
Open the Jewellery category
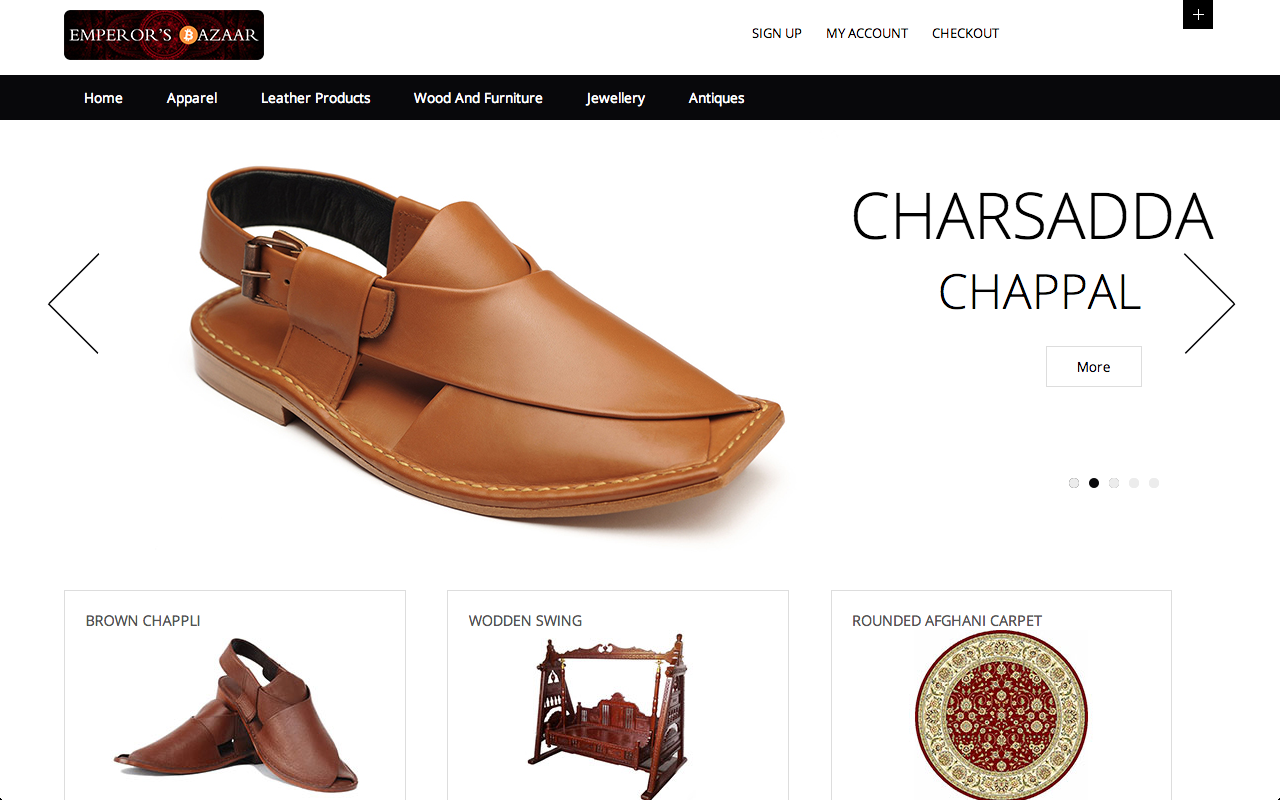point(616,98)
